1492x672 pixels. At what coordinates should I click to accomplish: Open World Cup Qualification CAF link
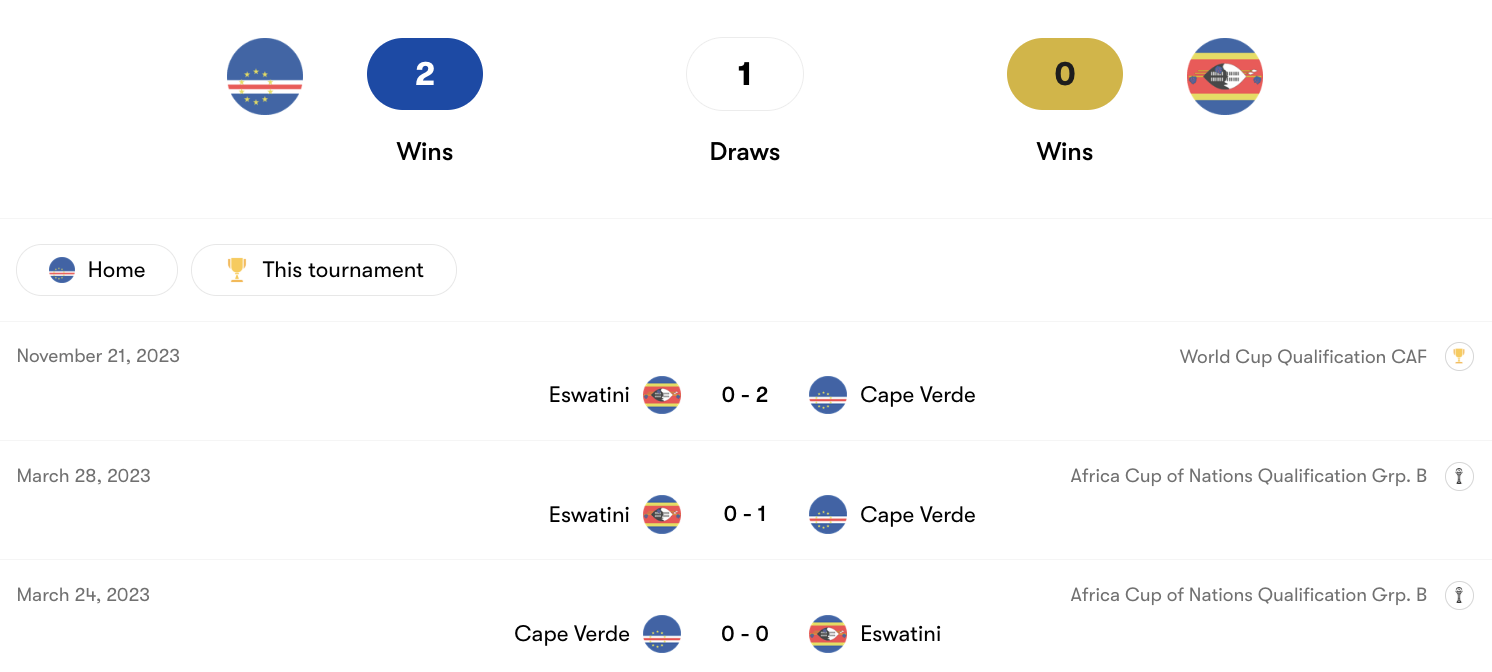point(1302,357)
